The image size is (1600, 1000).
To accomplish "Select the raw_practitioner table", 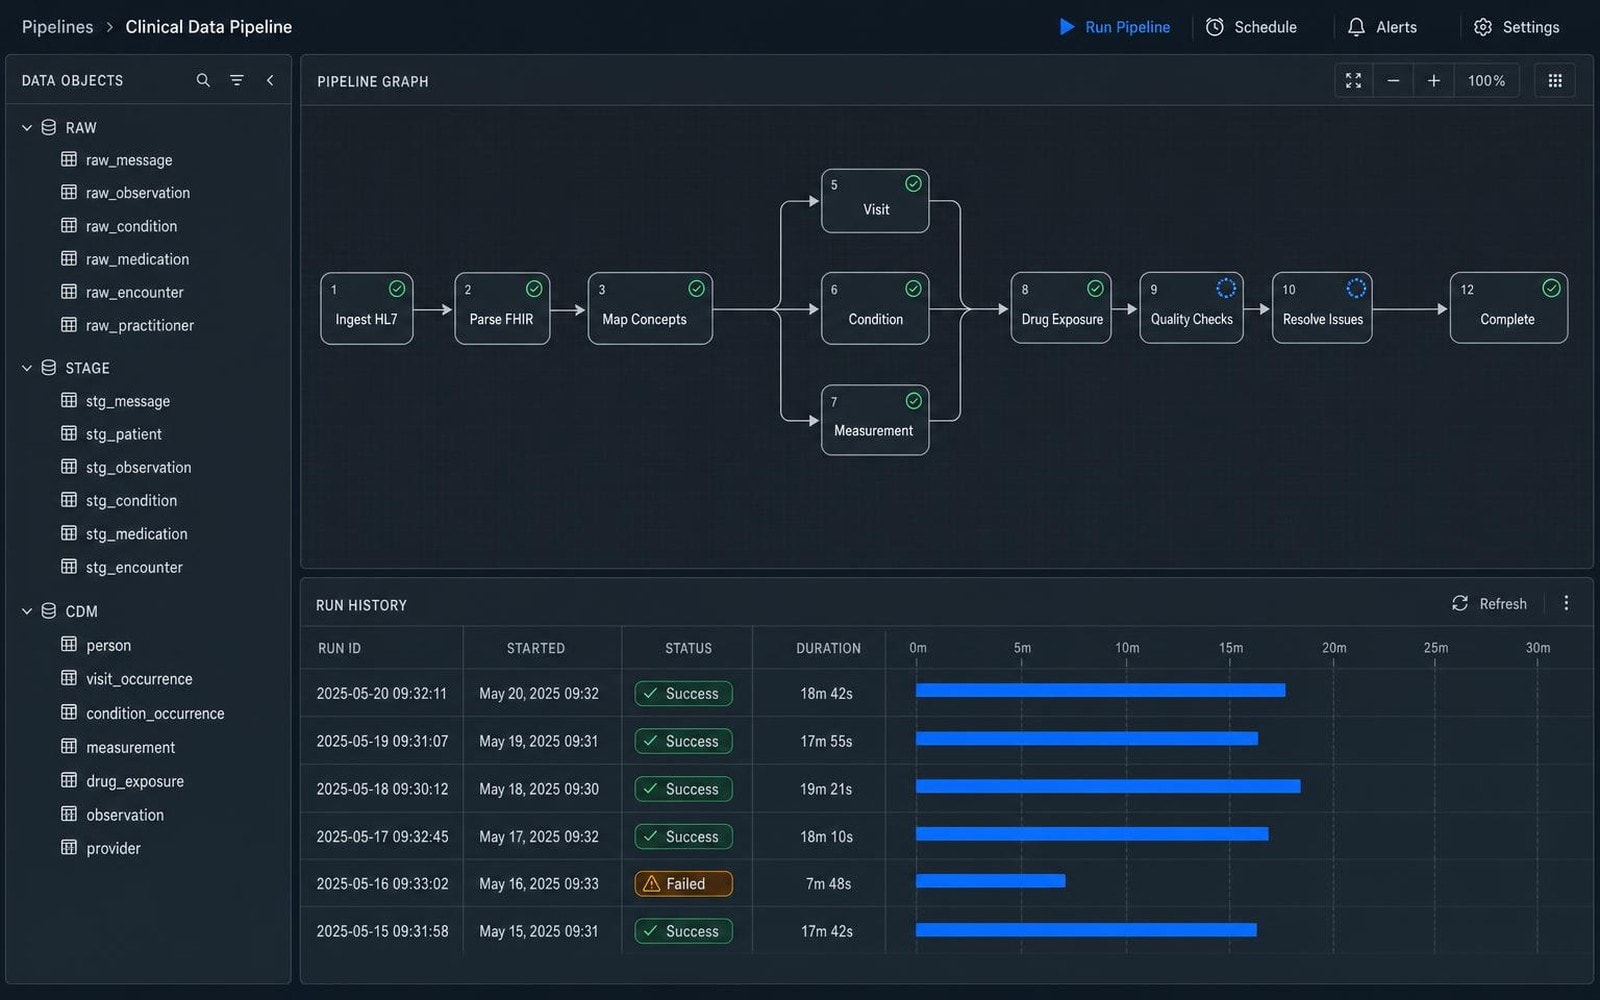I will click(x=140, y=325).
